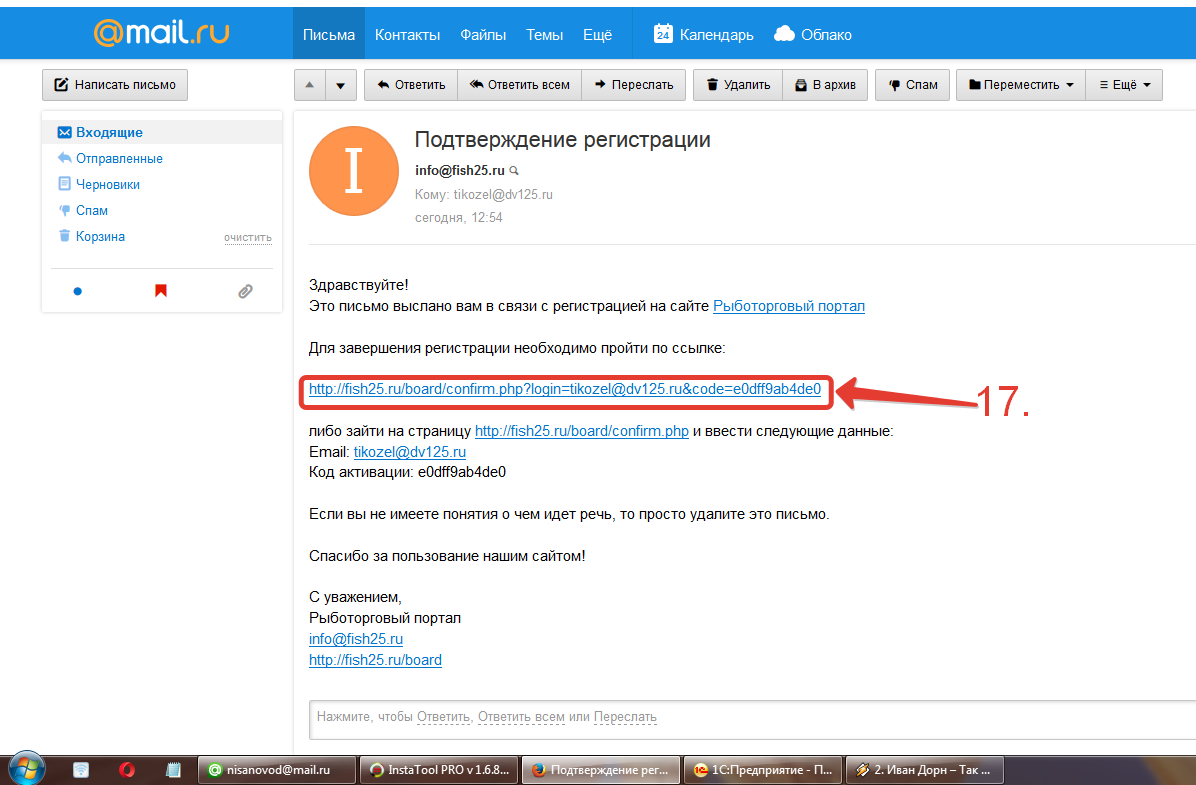
Task: Filter by unread blue dot icon
Action: click(x=78, y=291)
